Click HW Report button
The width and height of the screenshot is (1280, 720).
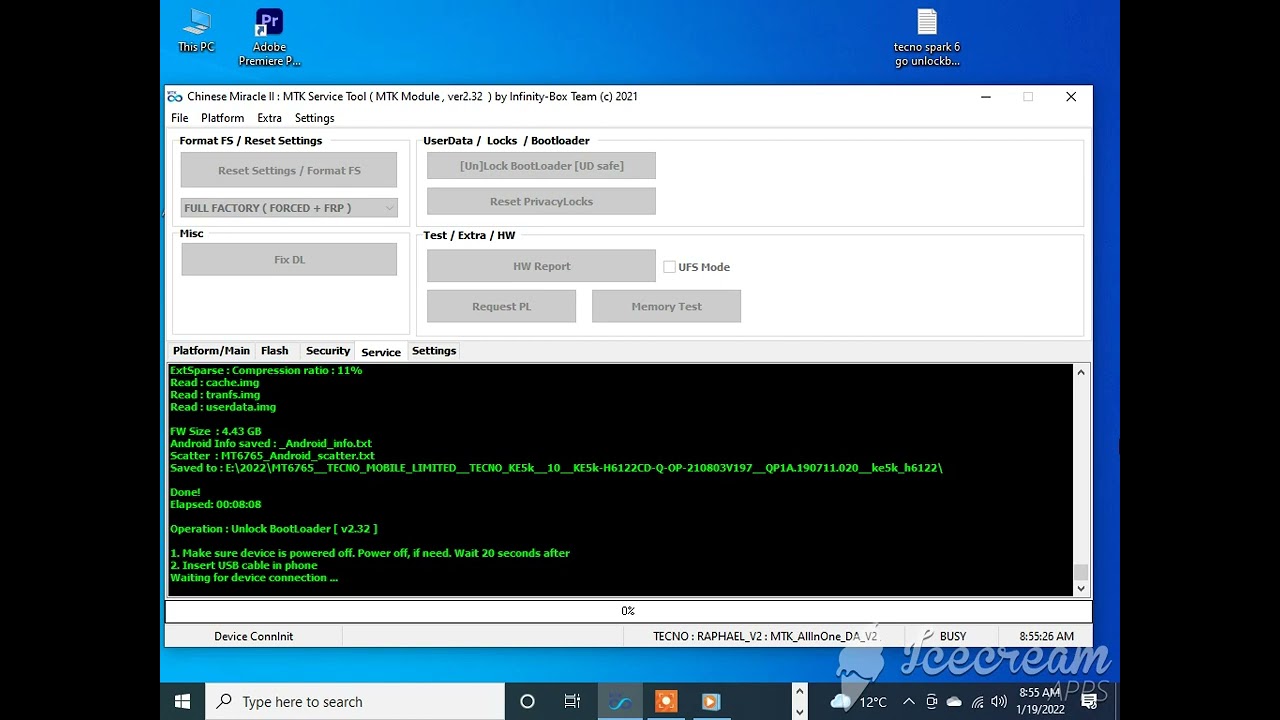coord(541,266)
